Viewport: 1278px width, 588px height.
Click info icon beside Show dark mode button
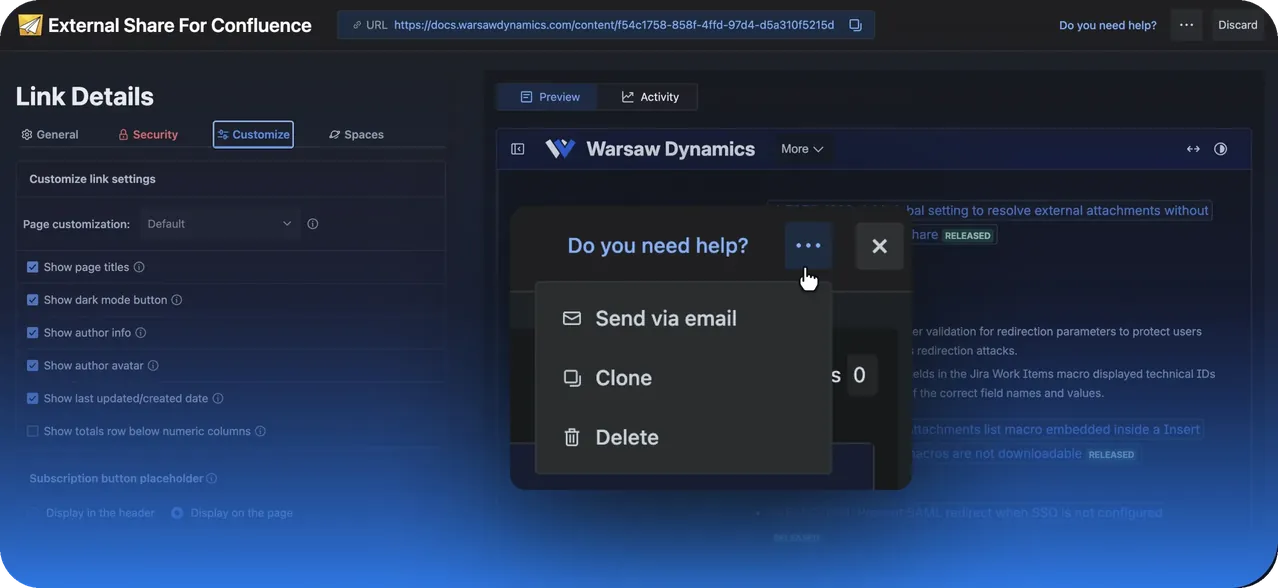click(177, 300)
